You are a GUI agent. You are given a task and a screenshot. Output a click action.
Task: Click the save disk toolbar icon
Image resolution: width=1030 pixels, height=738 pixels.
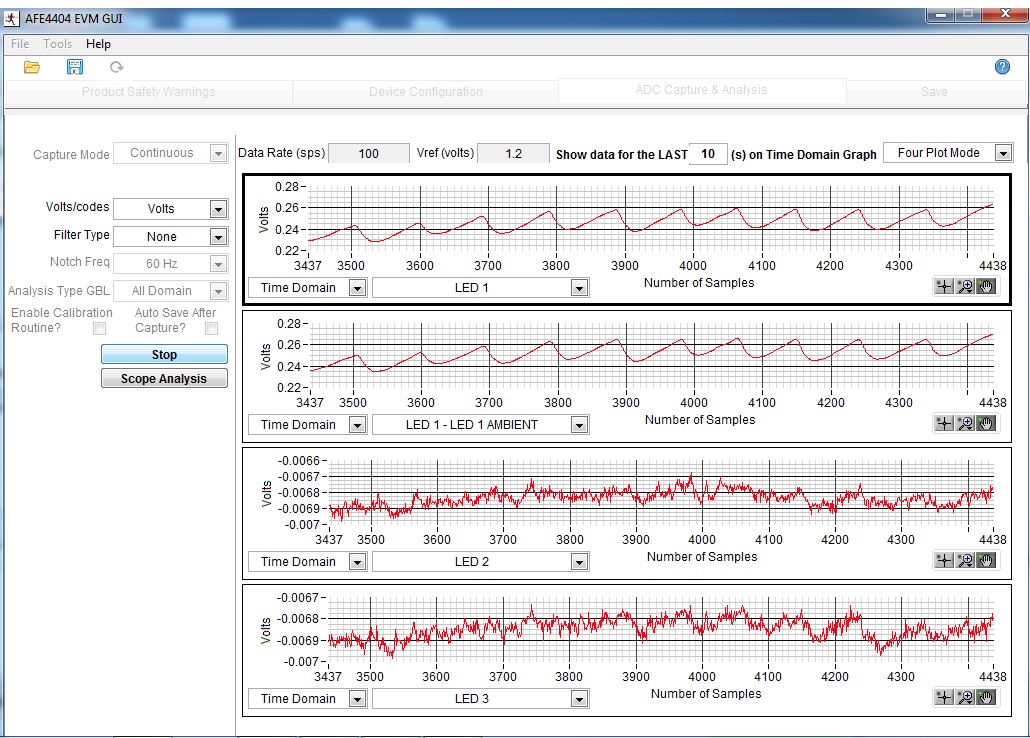74,67
